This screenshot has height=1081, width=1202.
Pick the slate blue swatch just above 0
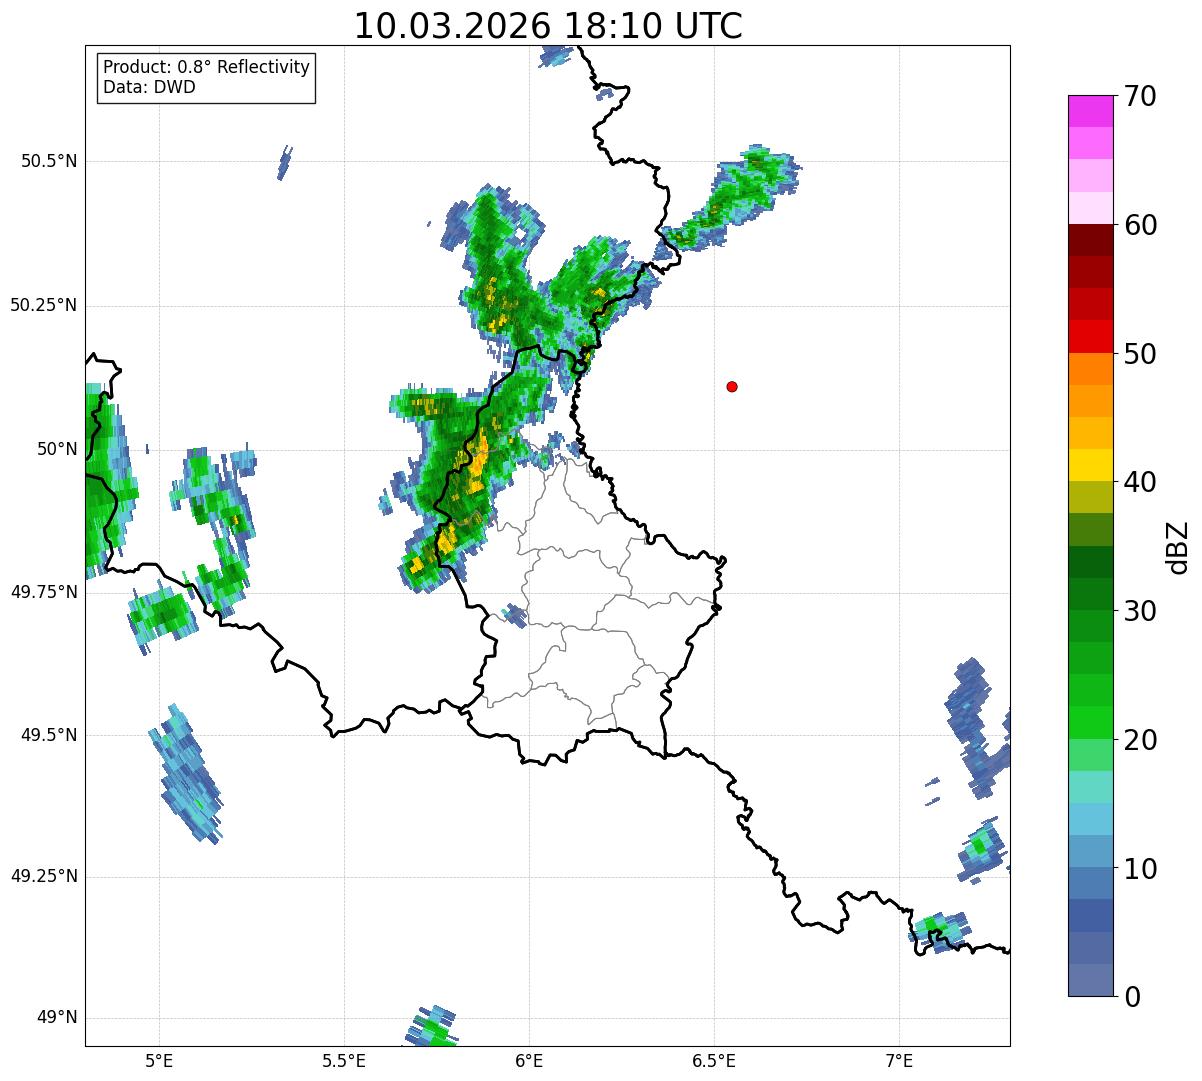1091,980
